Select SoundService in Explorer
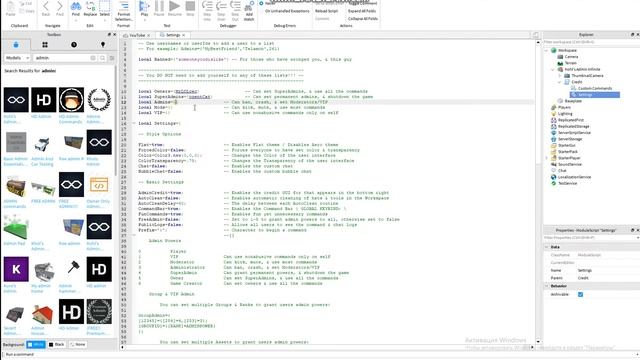Screen dimensions: 640x360 (x=570, y=164)
